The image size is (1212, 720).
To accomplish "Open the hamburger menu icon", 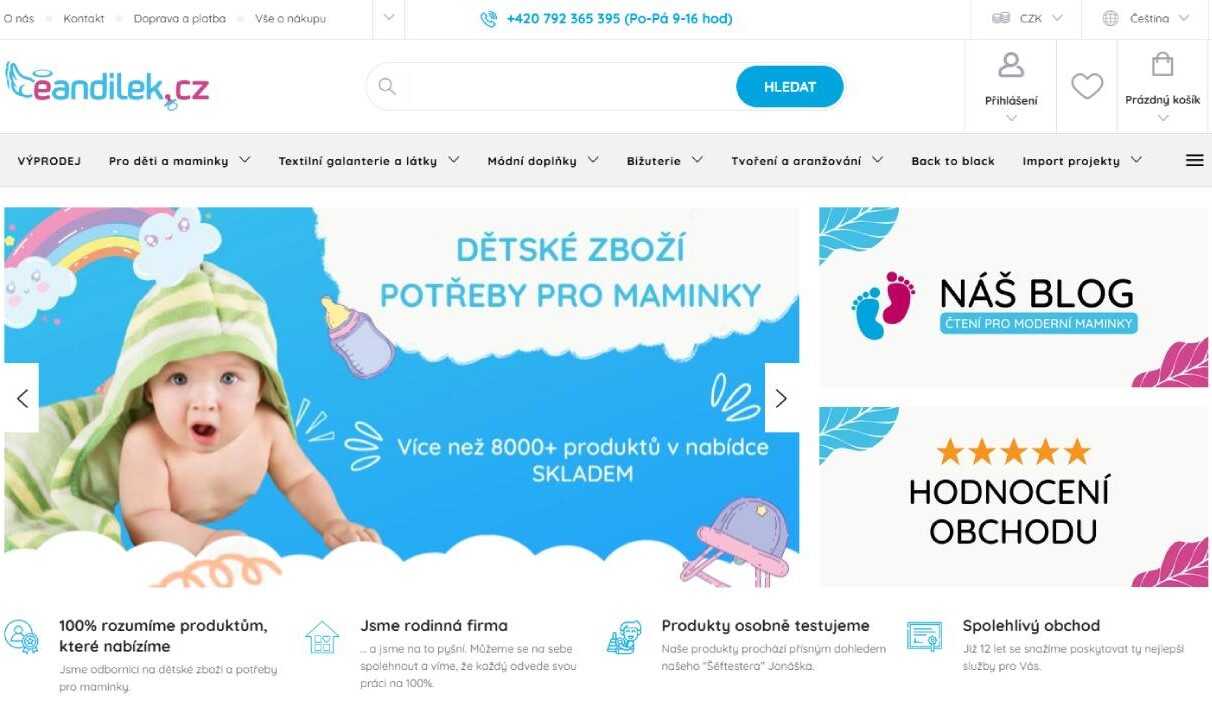I will point(1194,160).
